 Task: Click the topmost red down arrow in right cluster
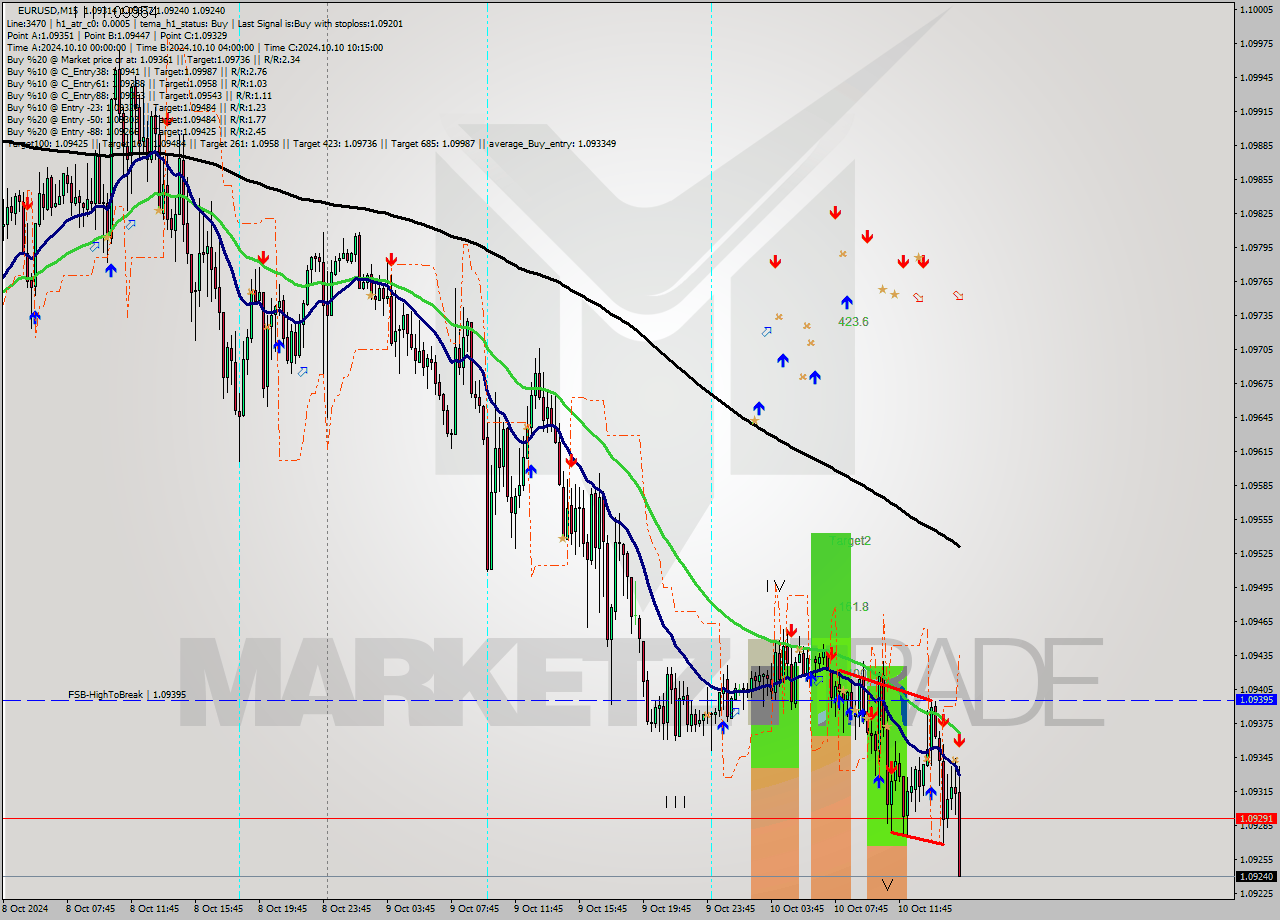pos(835,212)
